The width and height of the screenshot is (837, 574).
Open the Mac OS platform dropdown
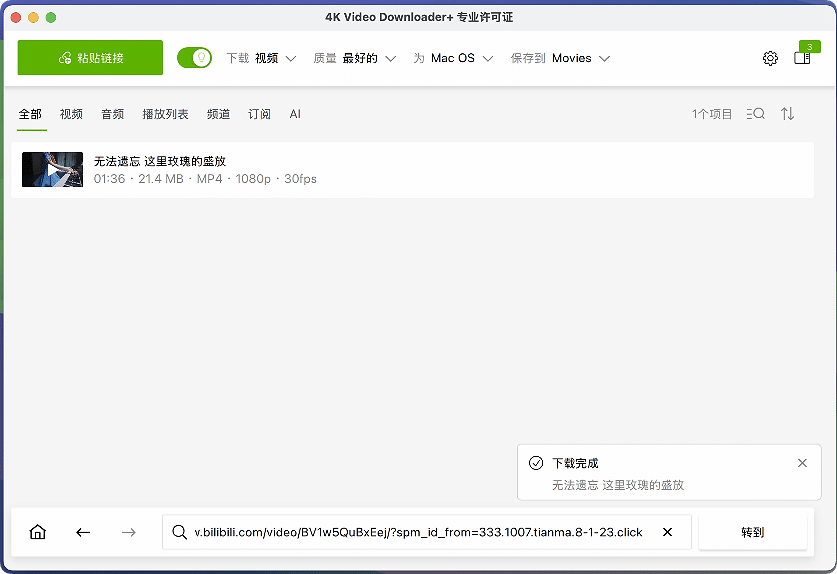click(x=453, y=58)
